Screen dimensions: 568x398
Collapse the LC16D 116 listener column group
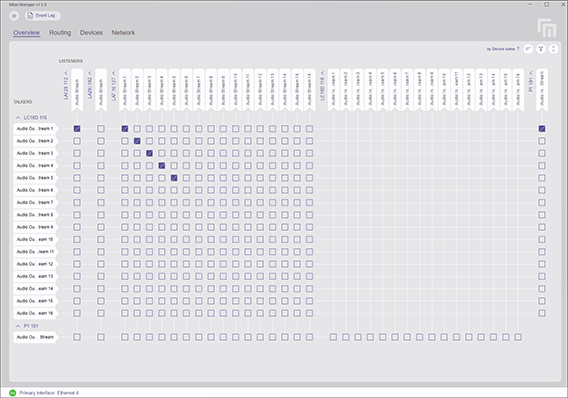click(x=322, y=73)
